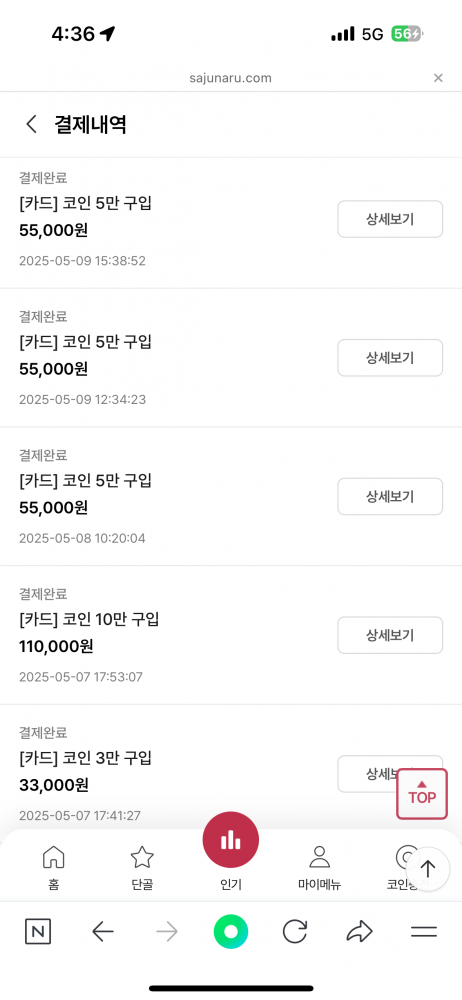Tap the red 인기 chart icon

(230, 841)
